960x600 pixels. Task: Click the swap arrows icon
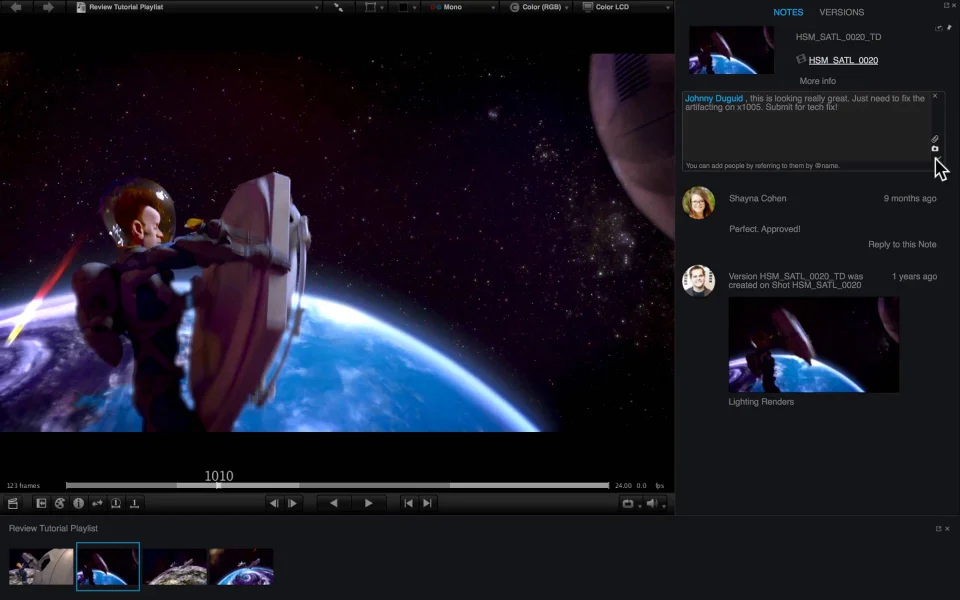[97, 503]
